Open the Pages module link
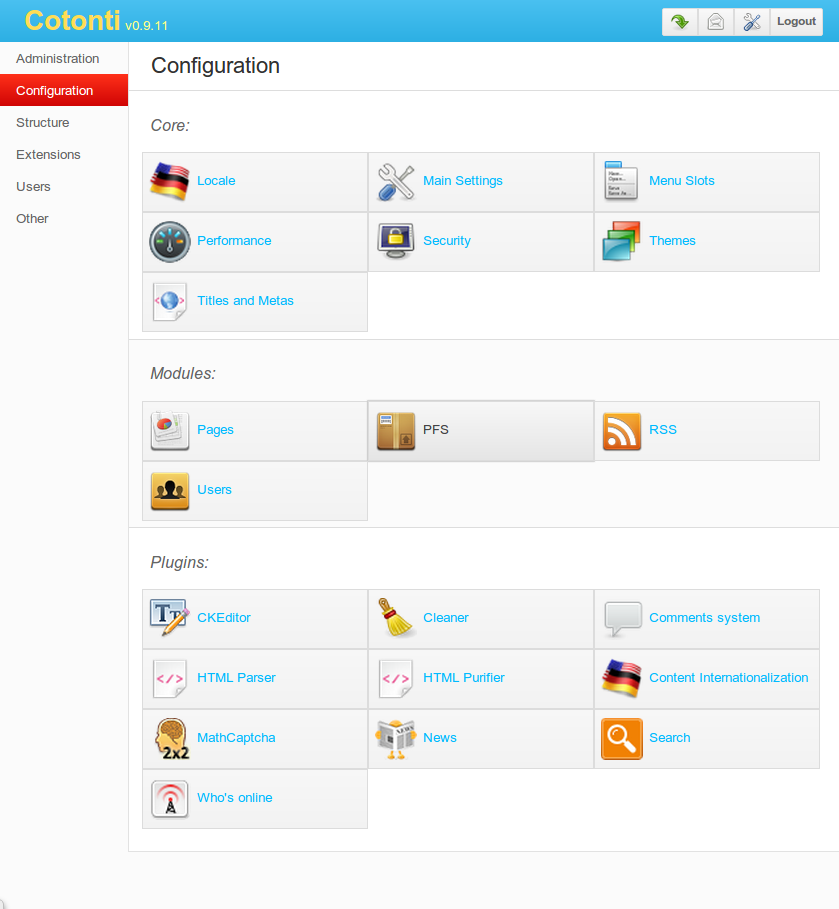The image size is (839, 909). coord(216,430)
